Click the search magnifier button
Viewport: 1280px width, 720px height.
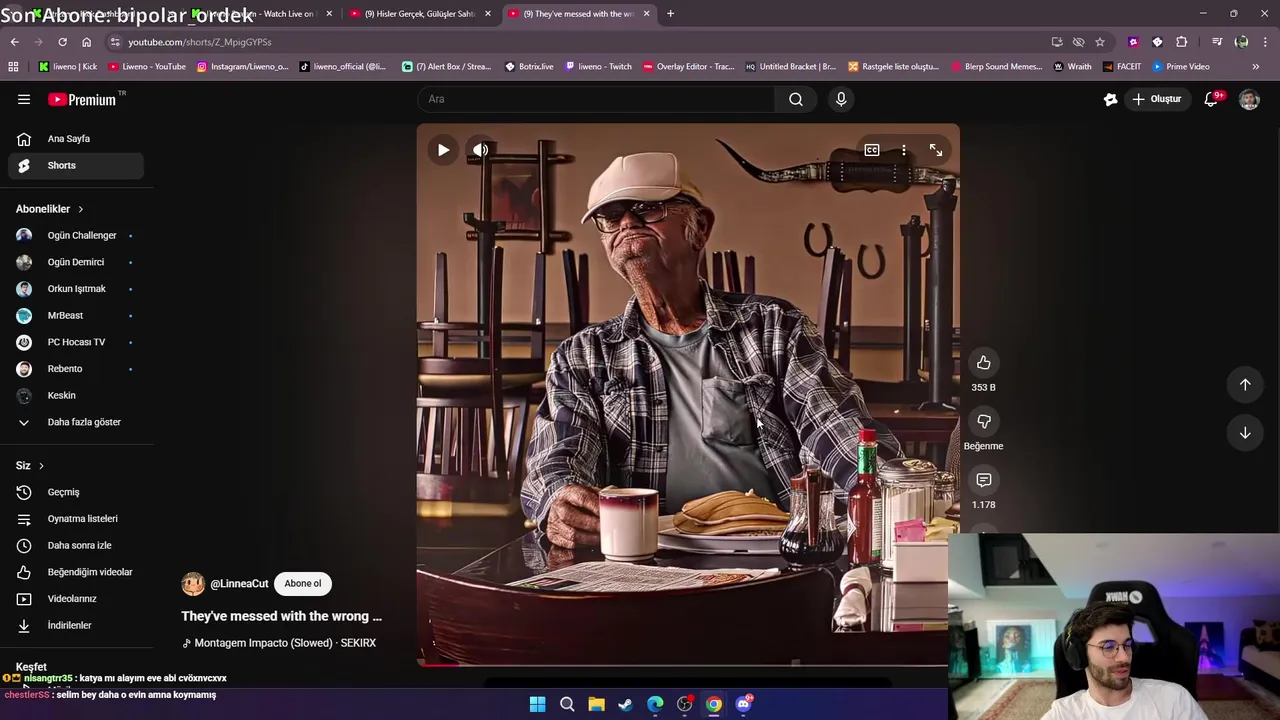796,99
